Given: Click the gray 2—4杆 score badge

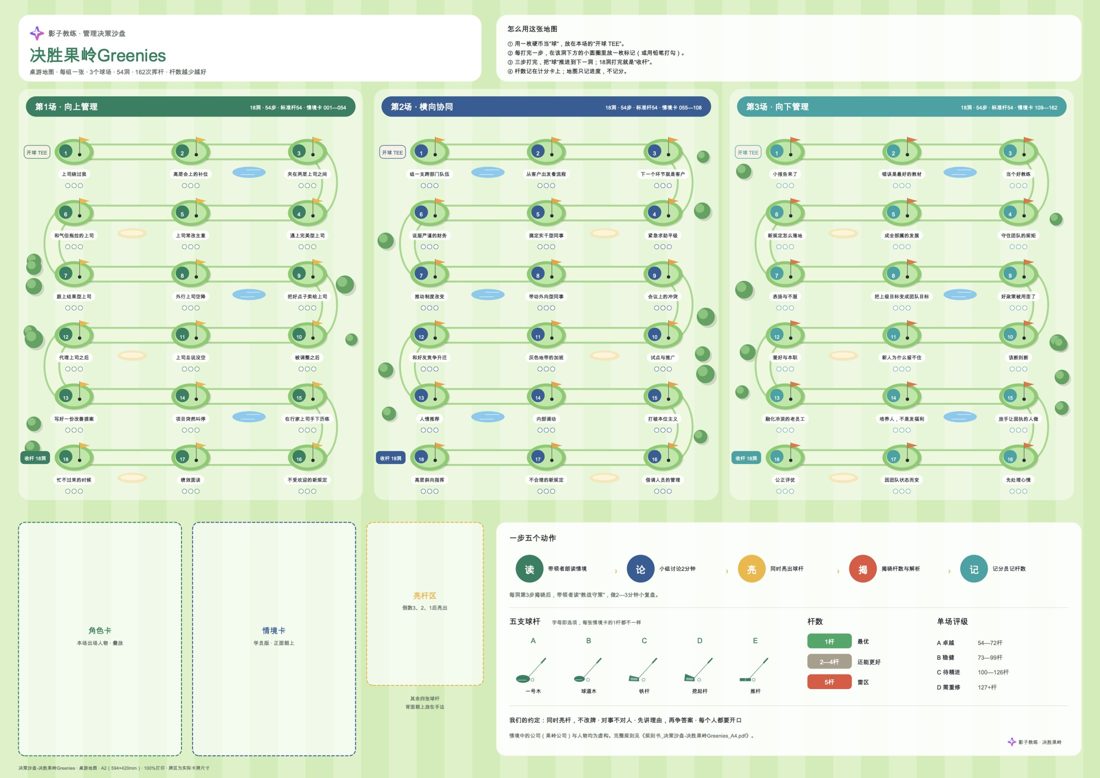Looking at the screenshot, I should 829,662.
